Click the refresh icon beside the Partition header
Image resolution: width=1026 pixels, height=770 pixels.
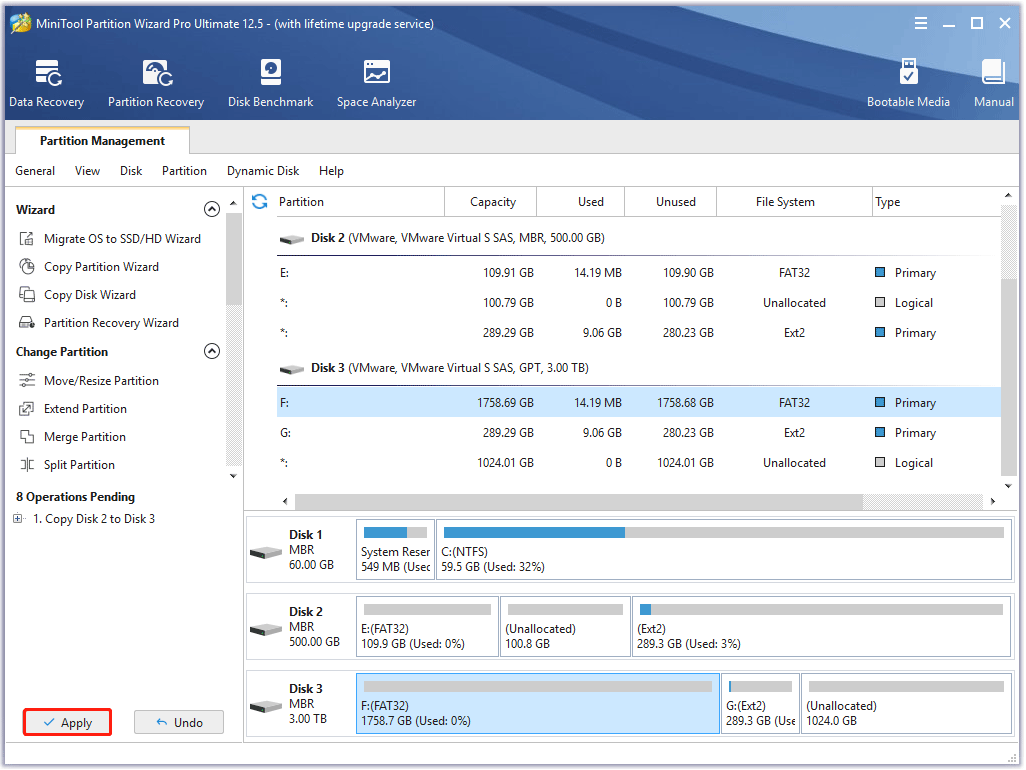[260, 201]
